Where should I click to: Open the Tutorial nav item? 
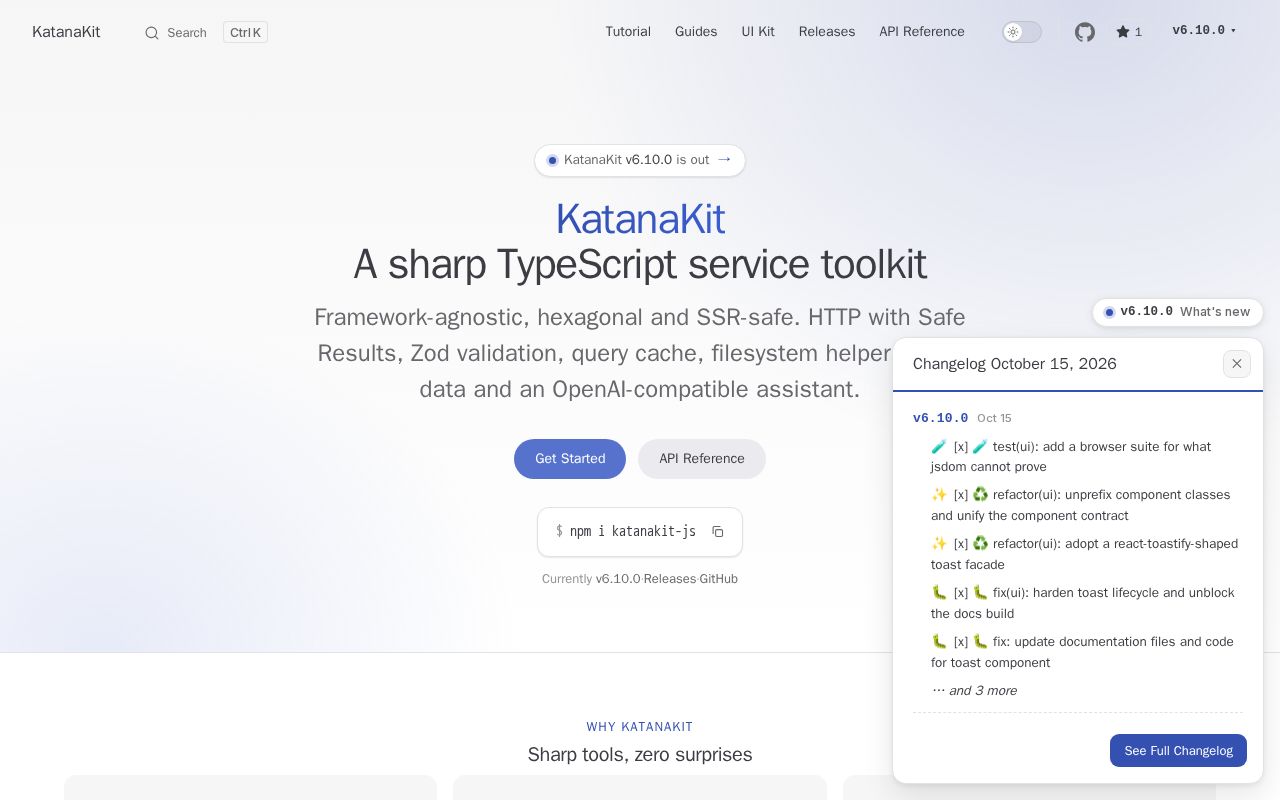(628, 32)
